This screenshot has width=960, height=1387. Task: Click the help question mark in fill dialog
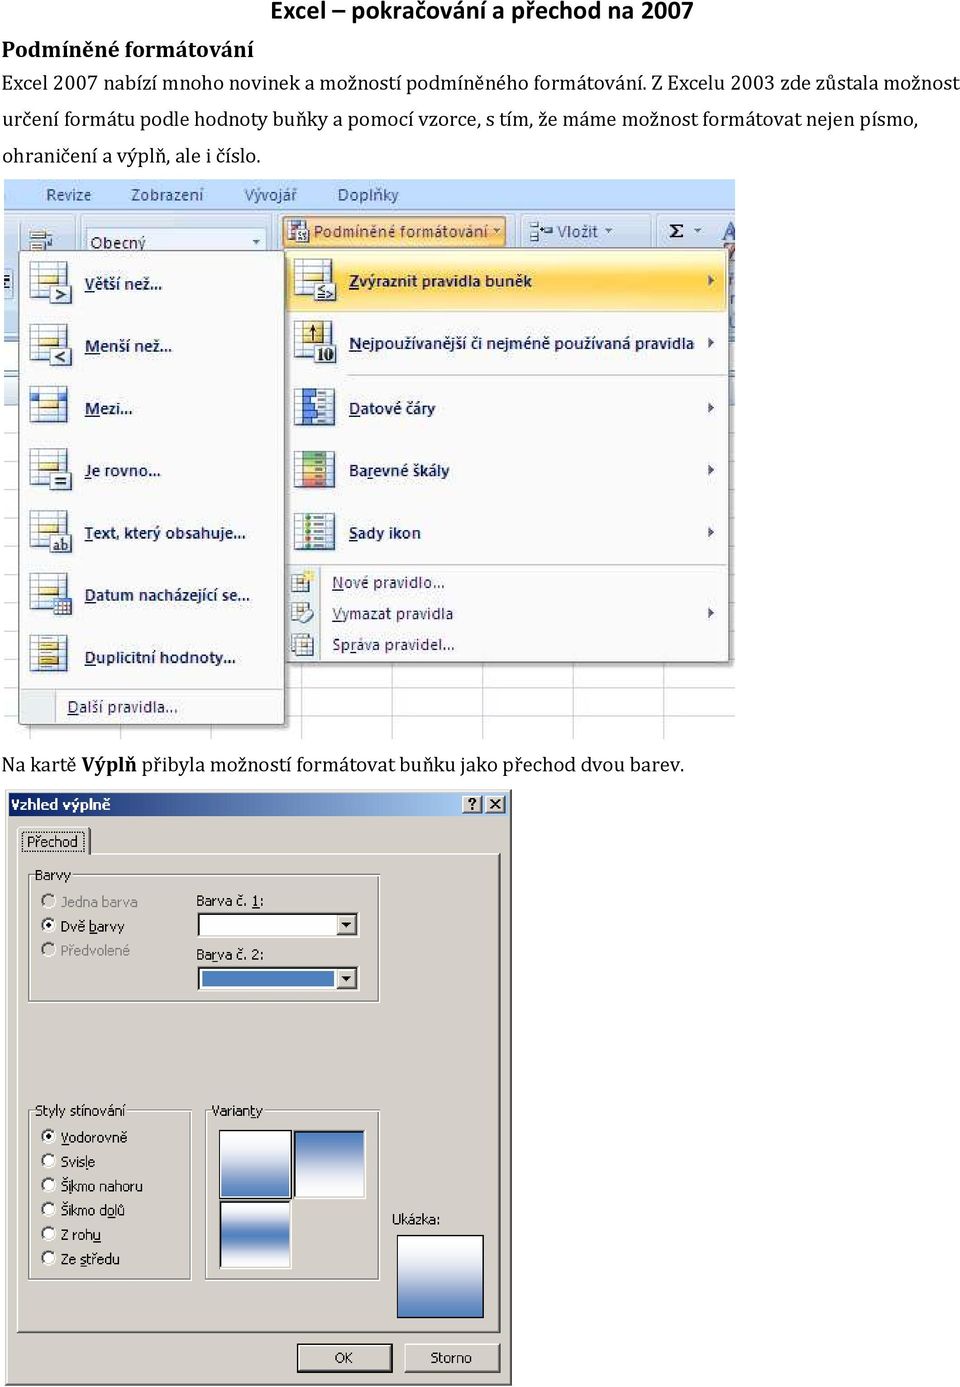point(473,804)
